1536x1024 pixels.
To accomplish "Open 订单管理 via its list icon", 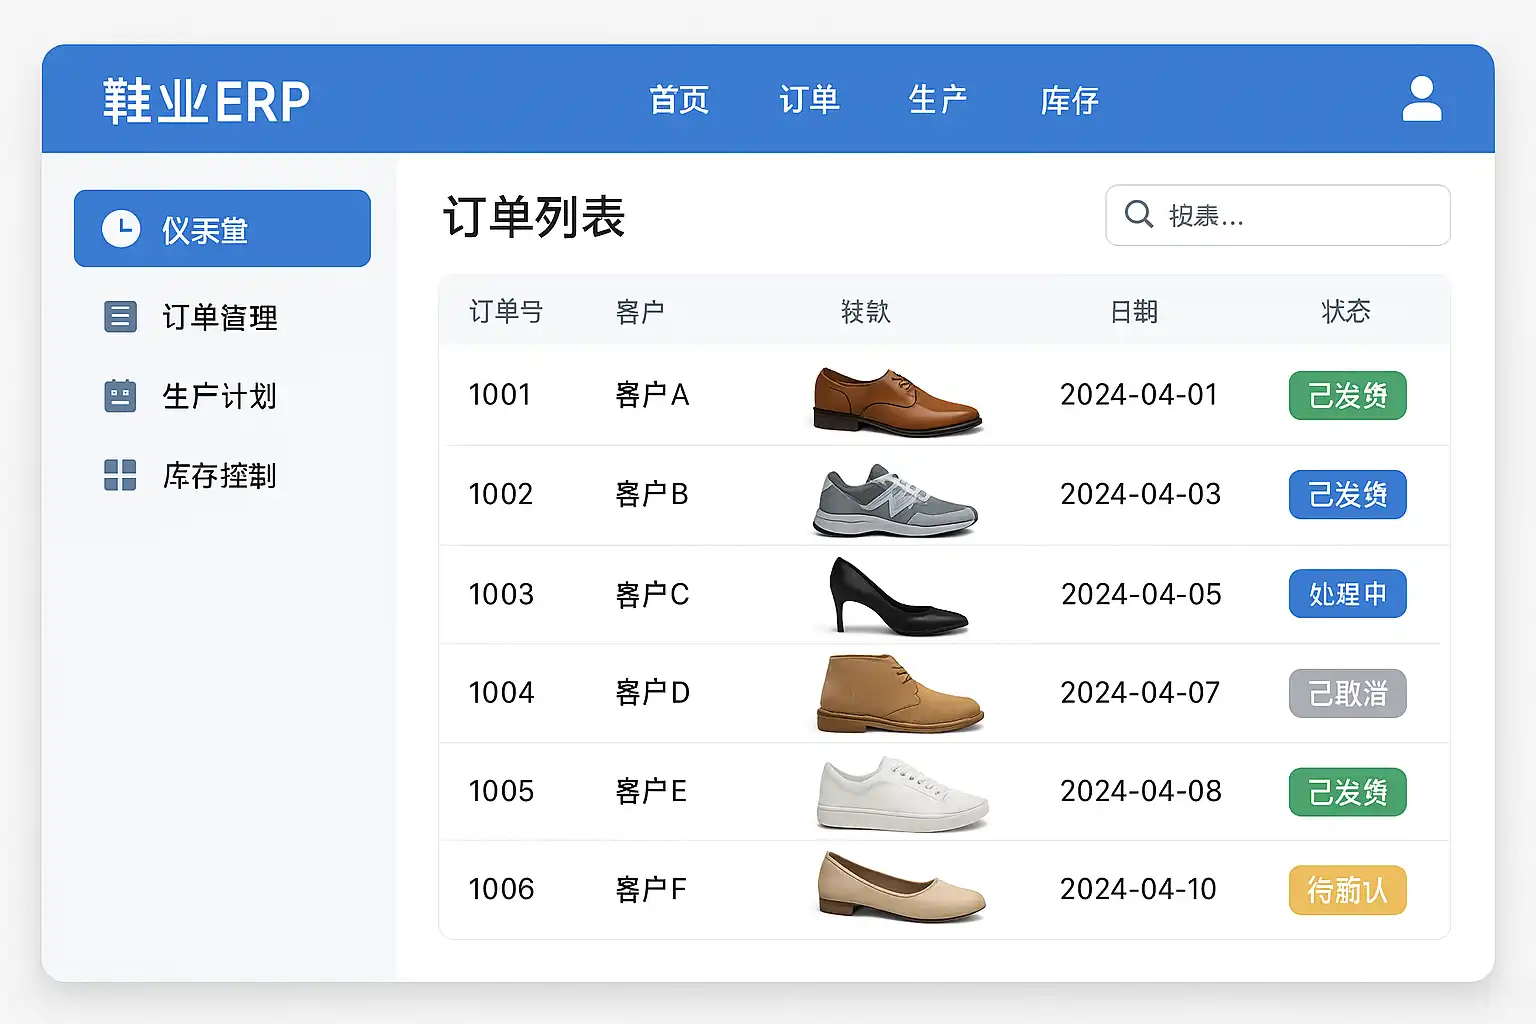I will point(120,317).
